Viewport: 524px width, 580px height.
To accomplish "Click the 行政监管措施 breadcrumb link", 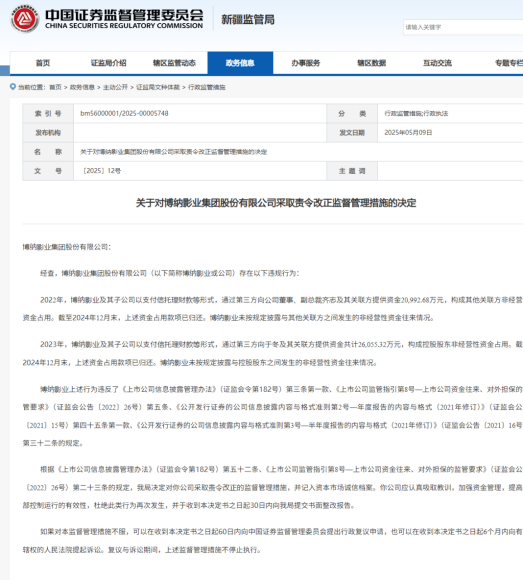I will [x=207, y=87].
